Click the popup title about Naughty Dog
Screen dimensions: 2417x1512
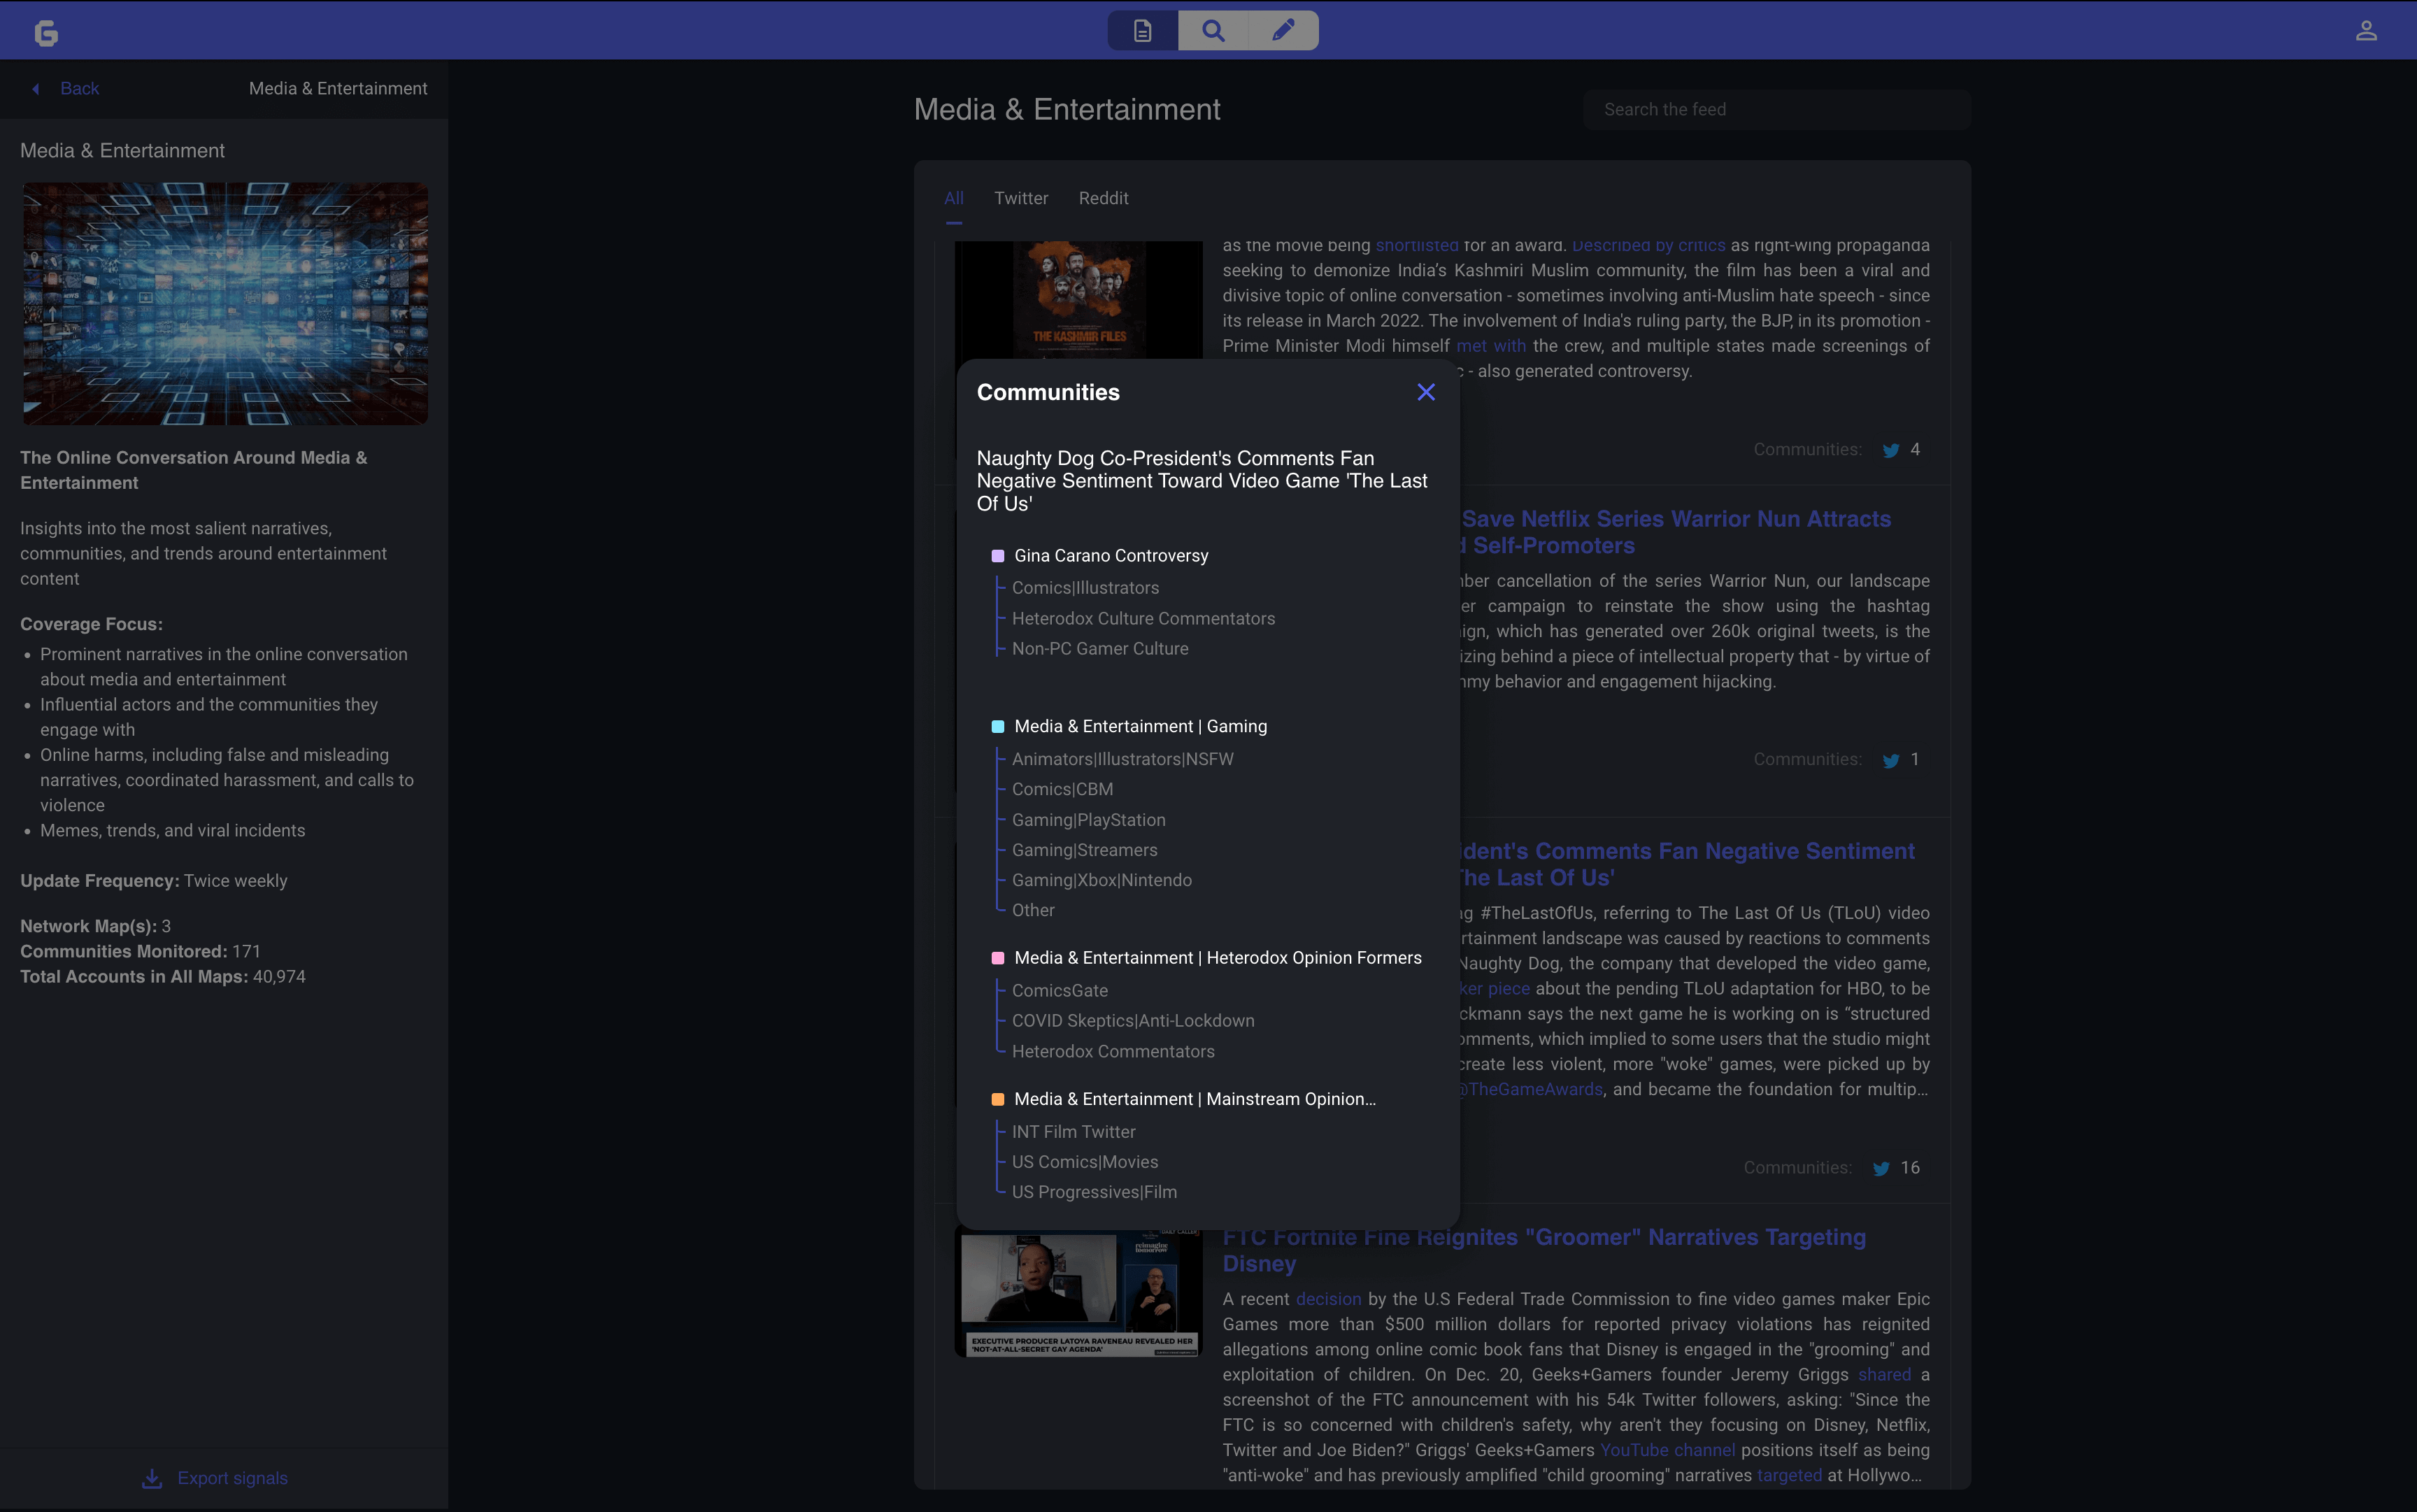click(x=1201, y=481)
